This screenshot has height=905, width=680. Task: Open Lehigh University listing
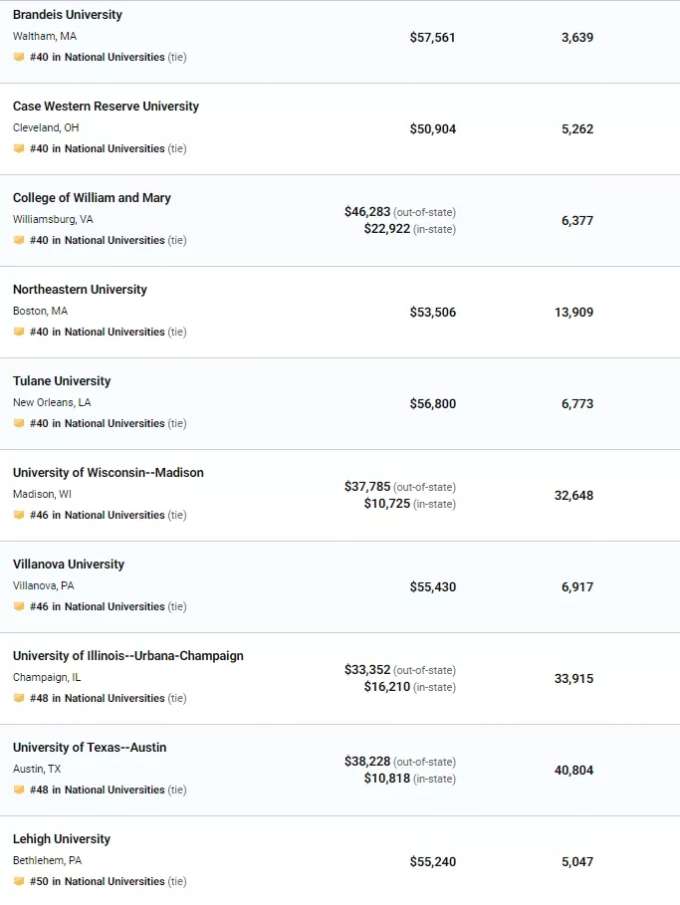[x=62, y=839]
